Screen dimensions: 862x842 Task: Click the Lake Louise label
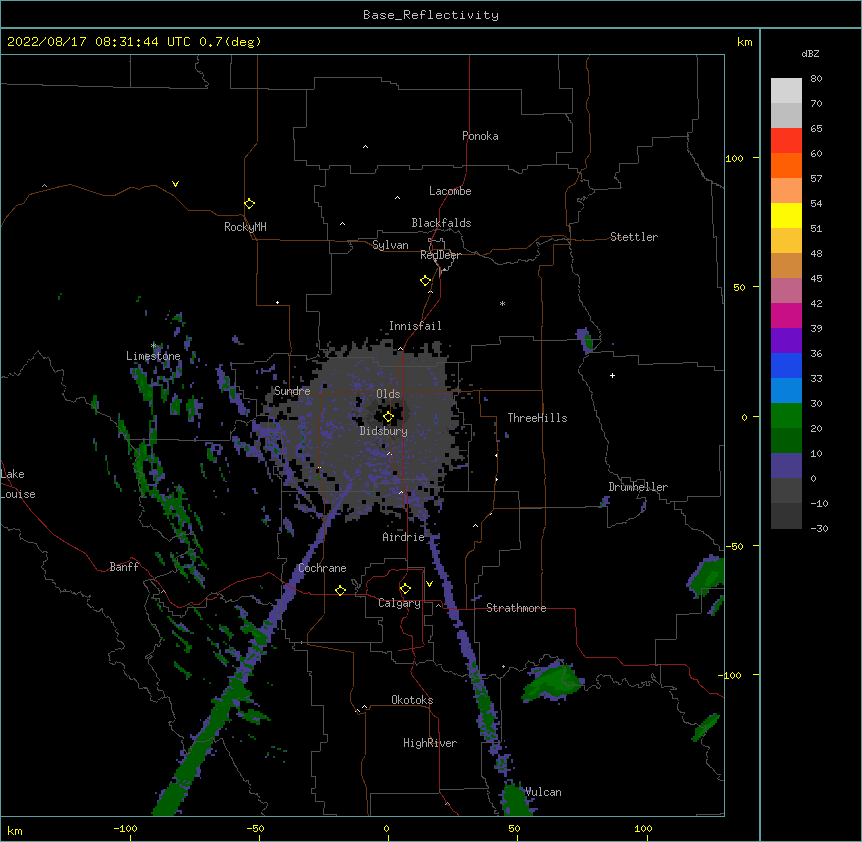coord(18,484)
